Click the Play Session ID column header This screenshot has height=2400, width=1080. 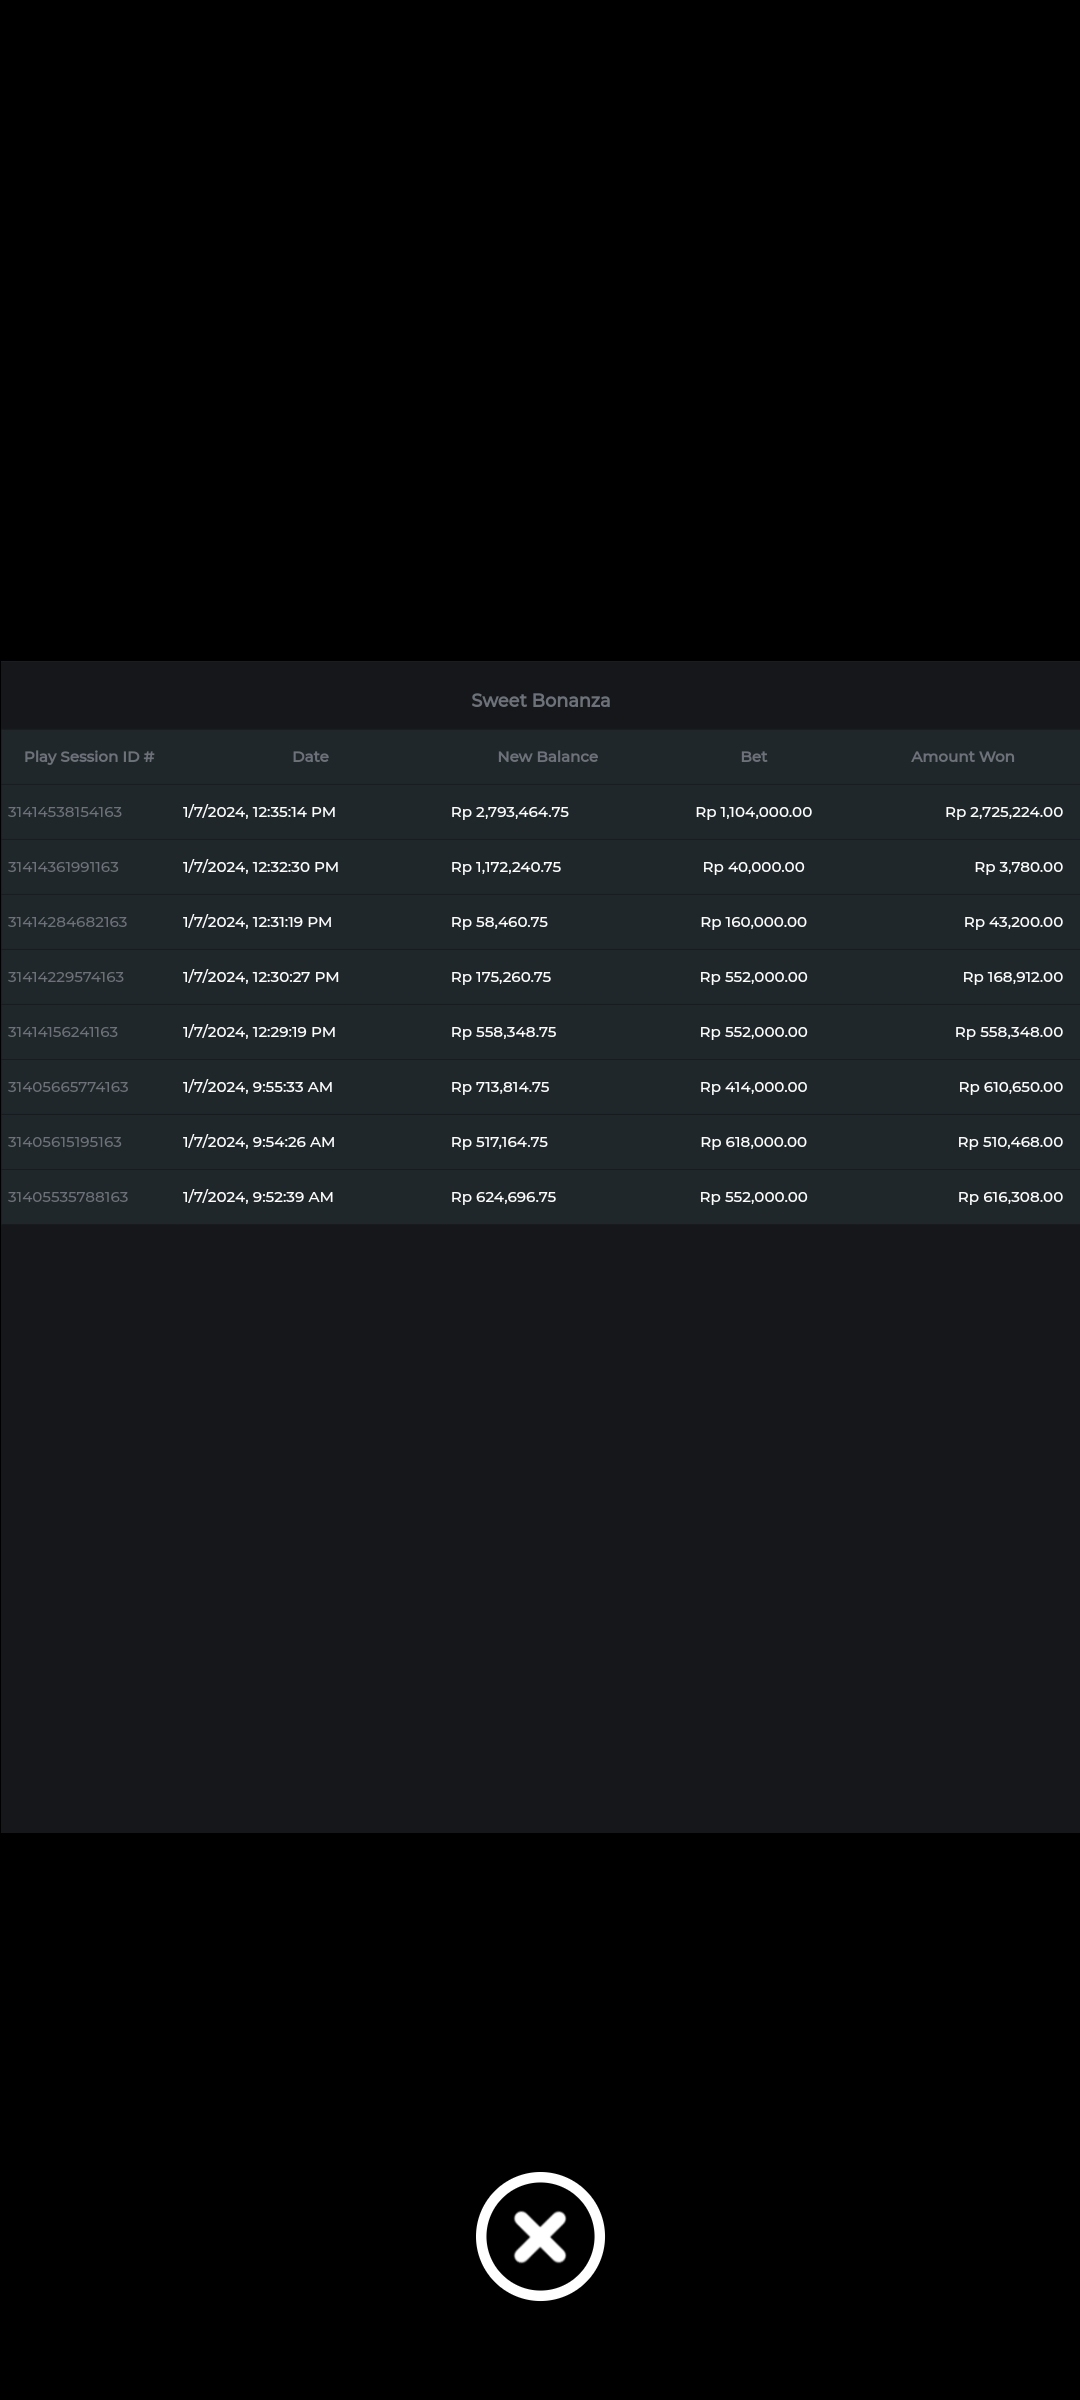[89, 757]
